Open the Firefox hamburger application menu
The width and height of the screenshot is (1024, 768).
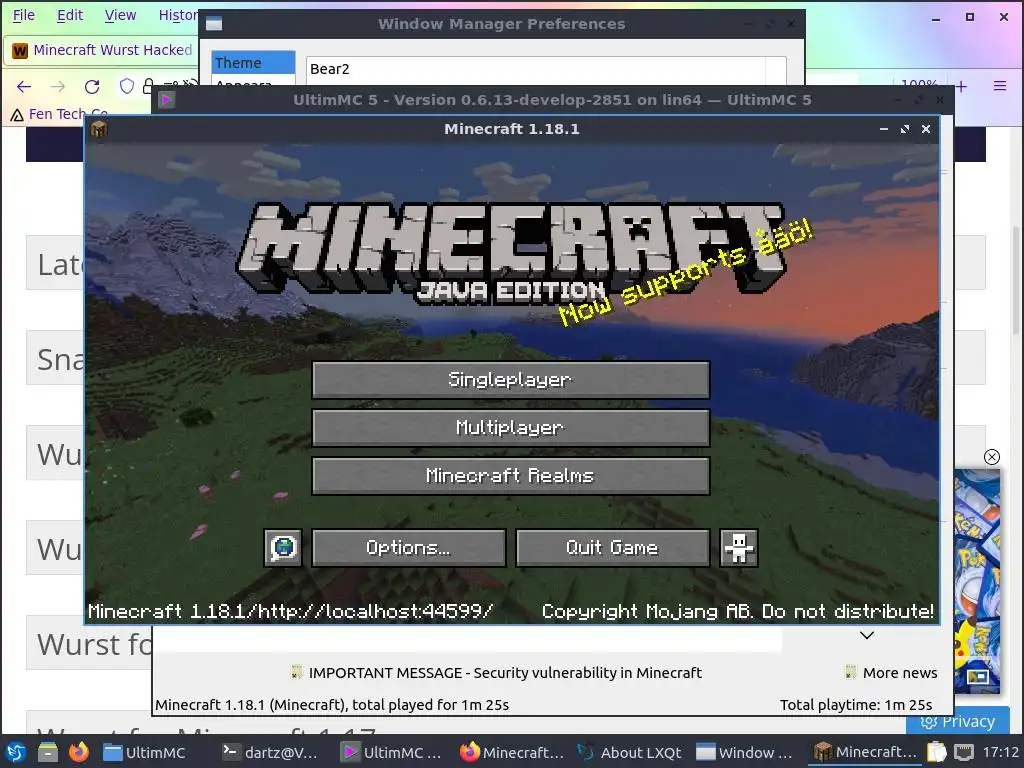pos(999,86)
